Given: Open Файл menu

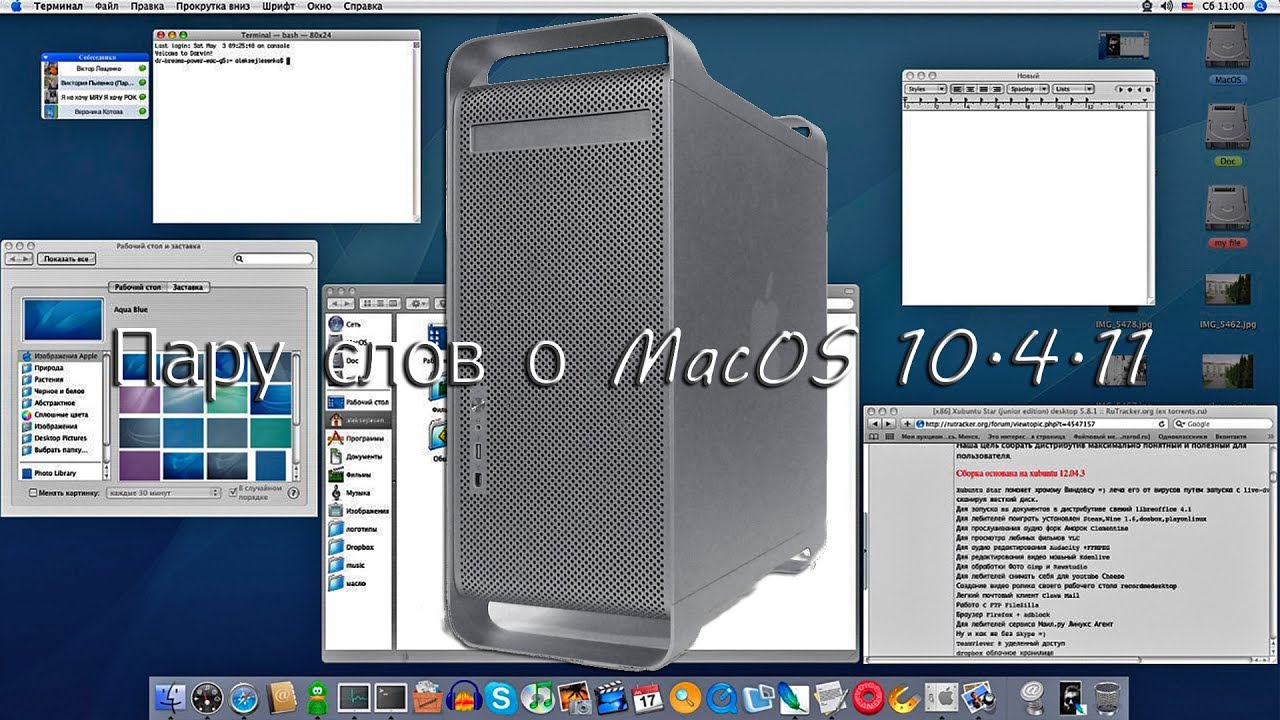Looking at the screenshot, I should 107,6.
